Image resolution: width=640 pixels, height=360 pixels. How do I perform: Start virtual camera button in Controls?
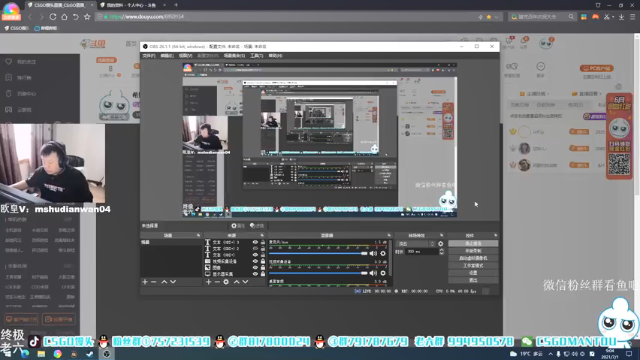pyautogui.click(x=473, y=258)
